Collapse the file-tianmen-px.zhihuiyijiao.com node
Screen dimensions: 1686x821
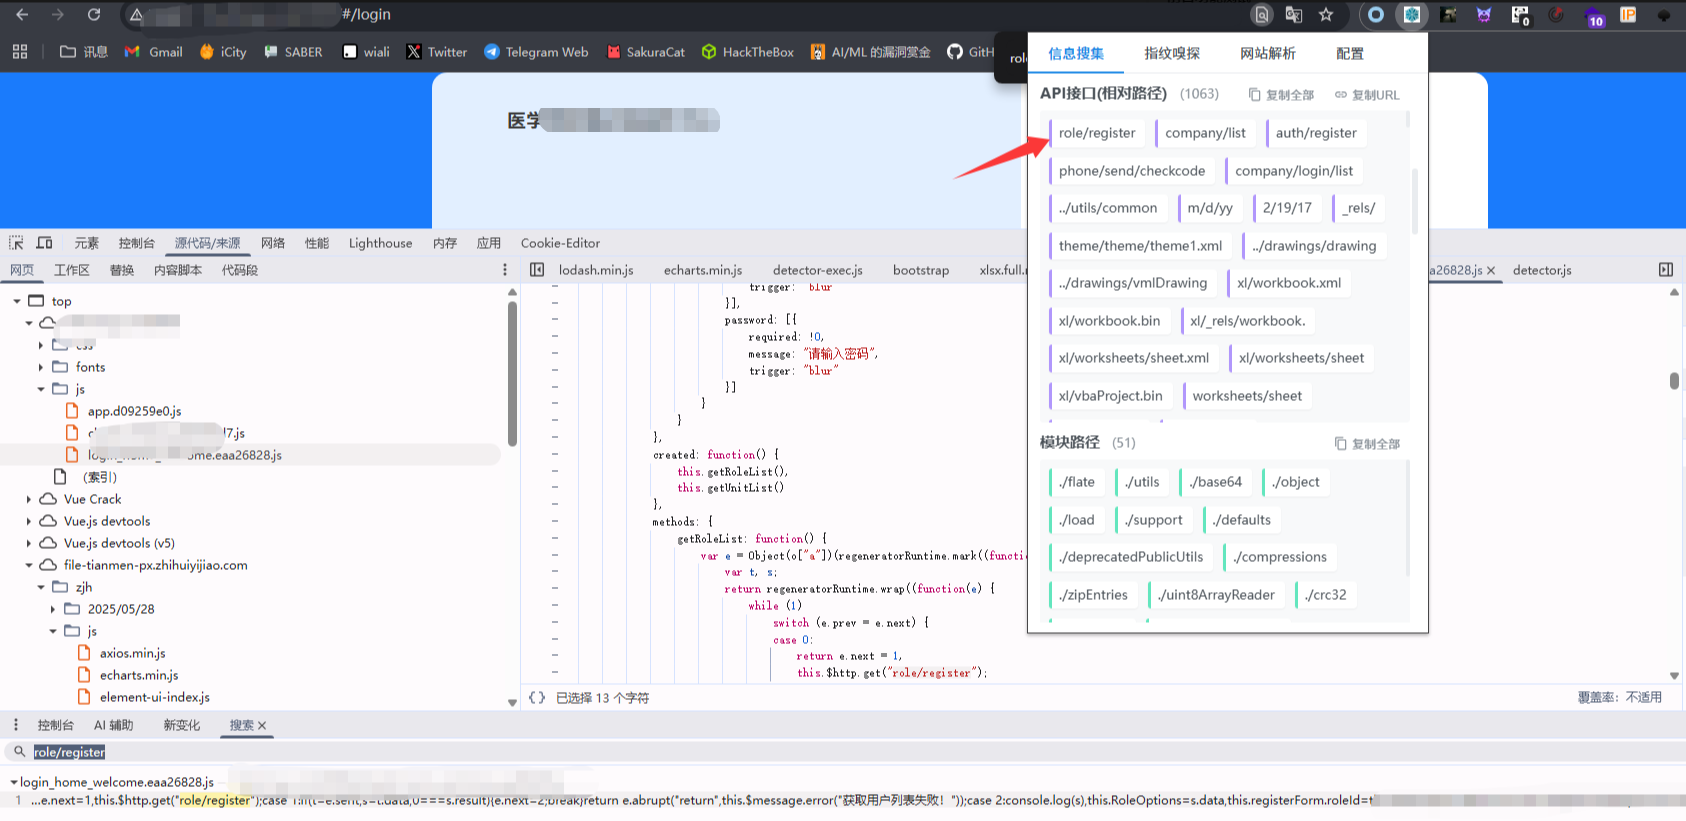(28, 565)
